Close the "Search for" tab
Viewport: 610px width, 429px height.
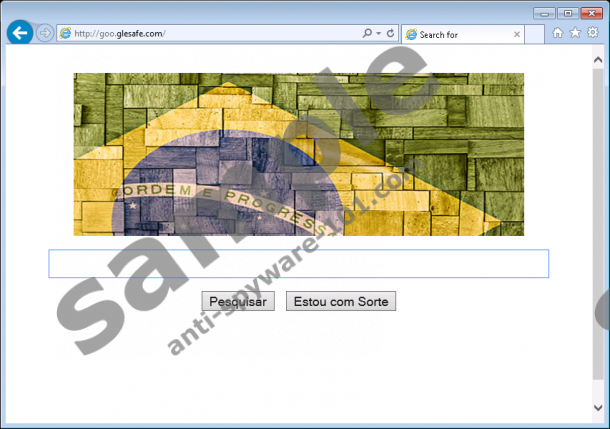point(517,34)
